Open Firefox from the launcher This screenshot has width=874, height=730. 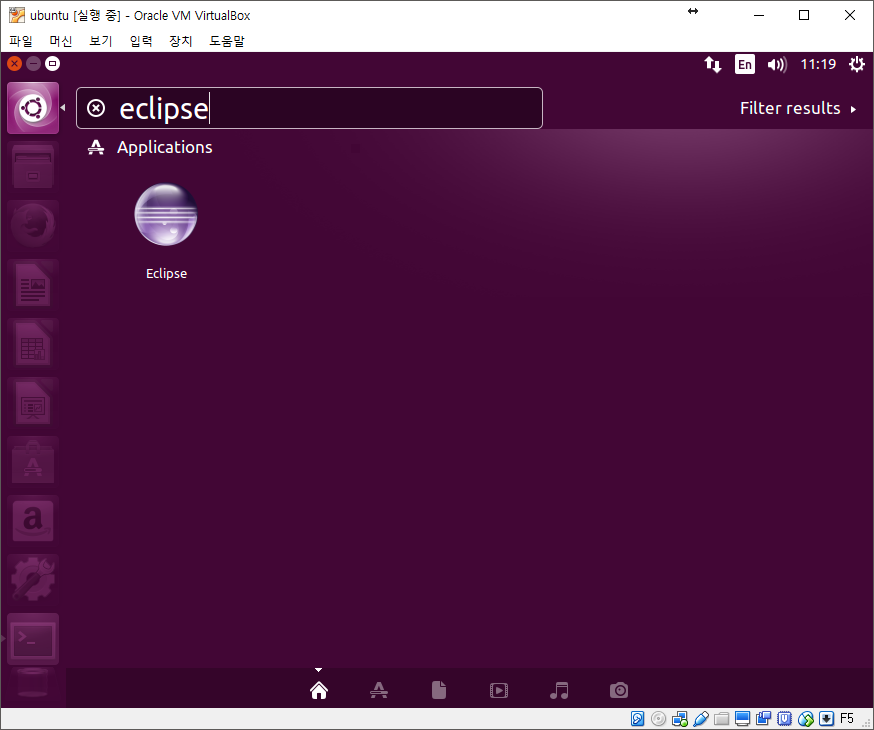[x=33, y=226]
